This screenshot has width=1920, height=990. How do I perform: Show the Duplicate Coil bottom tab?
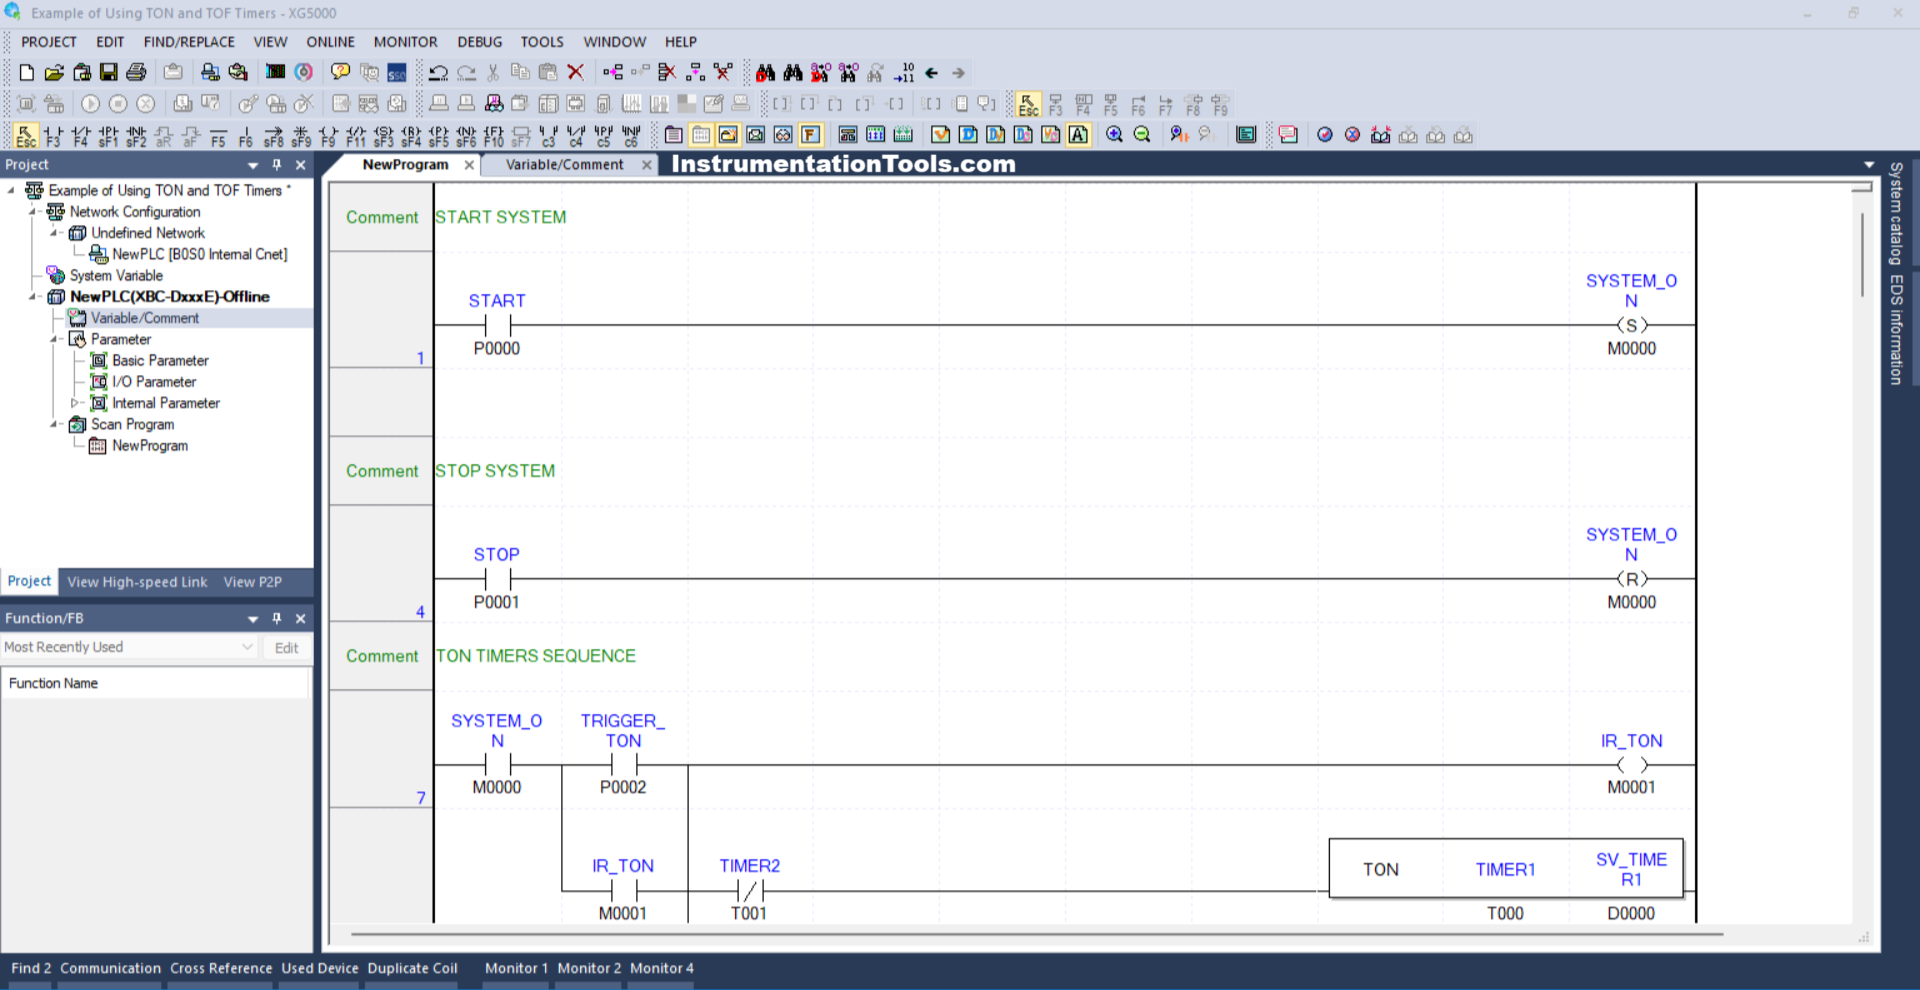point(412,968)
